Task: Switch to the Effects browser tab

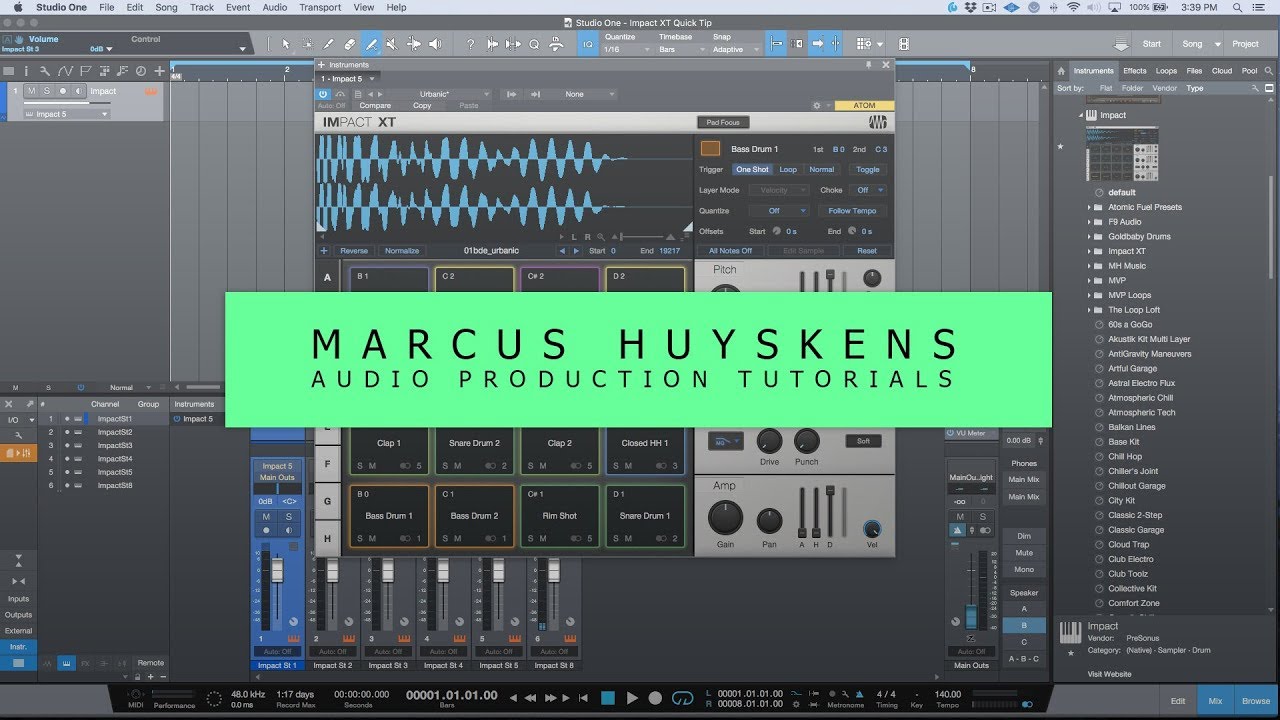Action: pyautogui.click(x=1135, y=71)
